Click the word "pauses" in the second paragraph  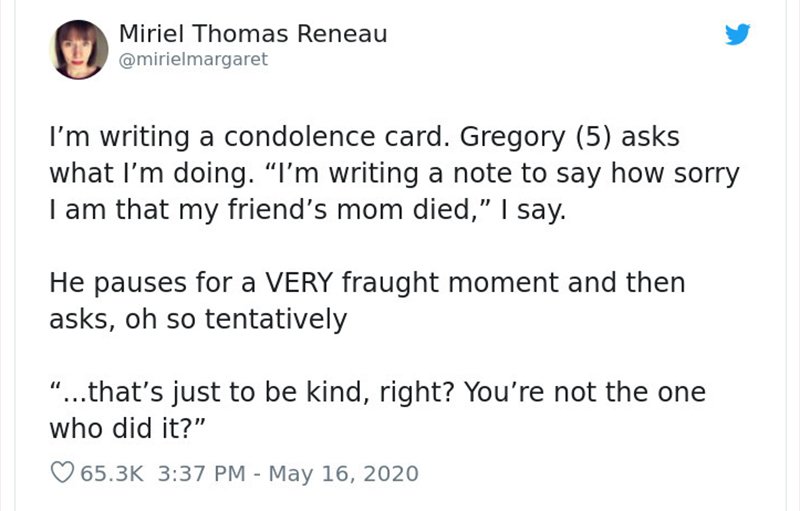click(x=140, y=284)
